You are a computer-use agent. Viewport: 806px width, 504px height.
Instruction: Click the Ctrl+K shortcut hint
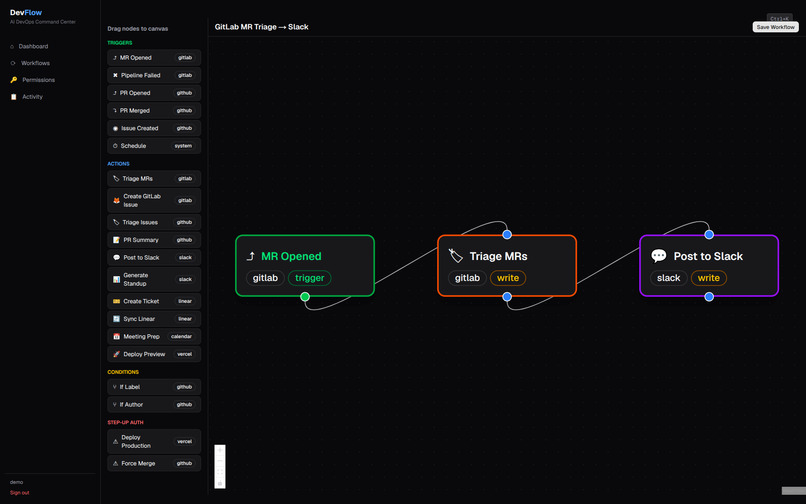pyautogui.click(x=779, y=19)
